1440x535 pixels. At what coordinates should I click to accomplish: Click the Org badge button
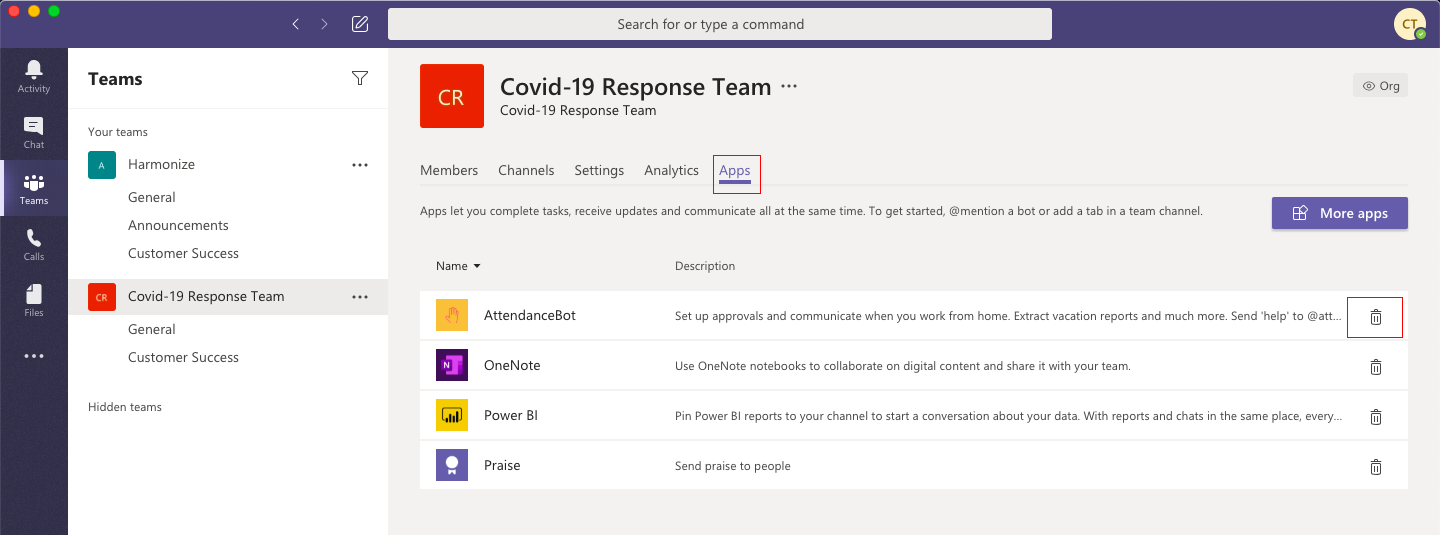point(1380,86)
